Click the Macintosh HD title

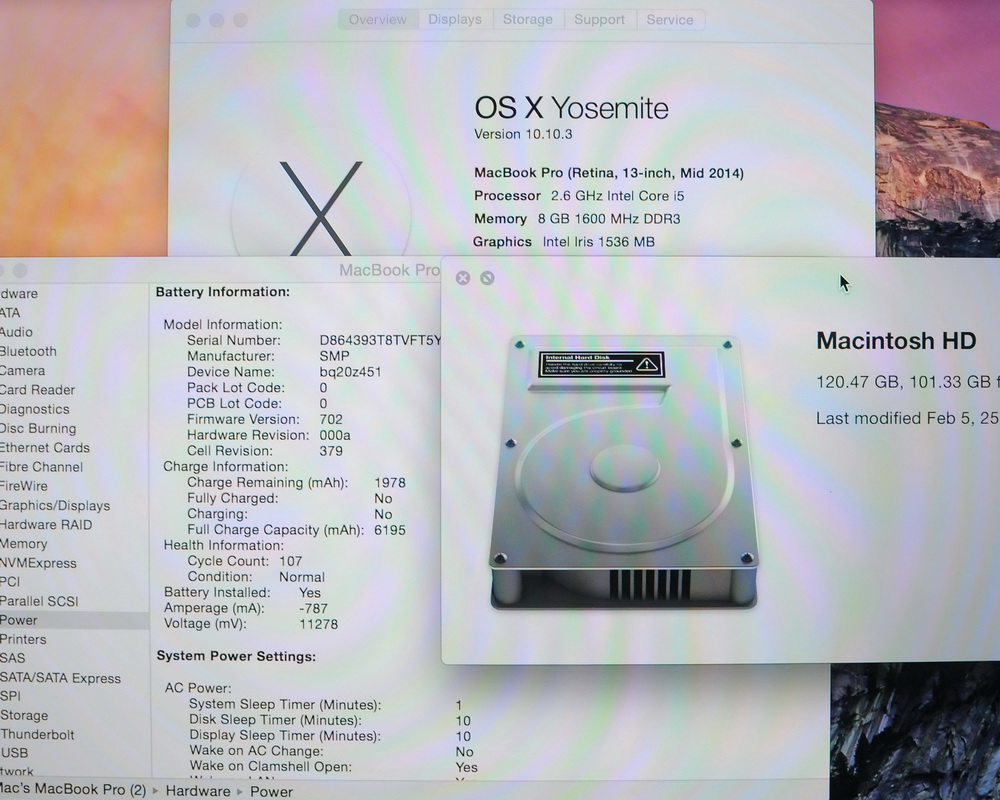coord(896,341)
